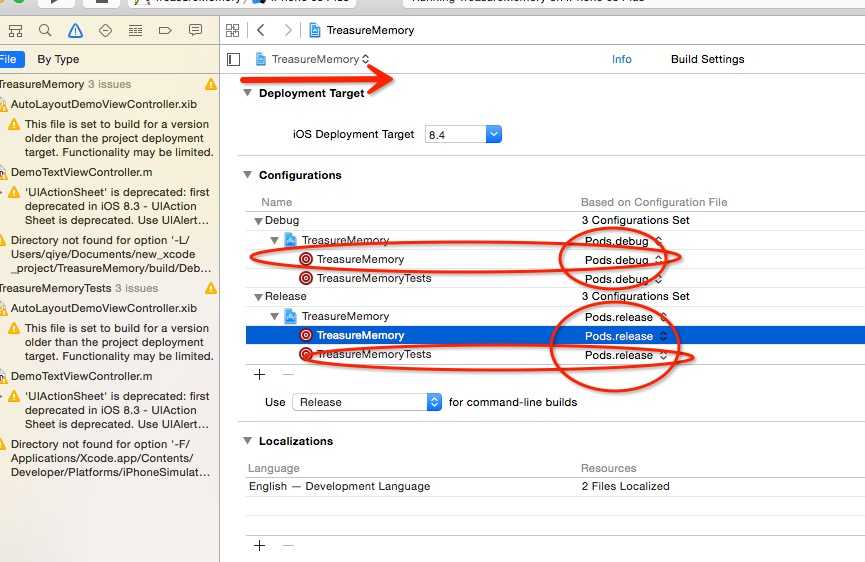Image resolution: width=865 pixels, height=562 pixels.
Task: Select TreasureMemory 3 issues group
Action: coord(65,84)
